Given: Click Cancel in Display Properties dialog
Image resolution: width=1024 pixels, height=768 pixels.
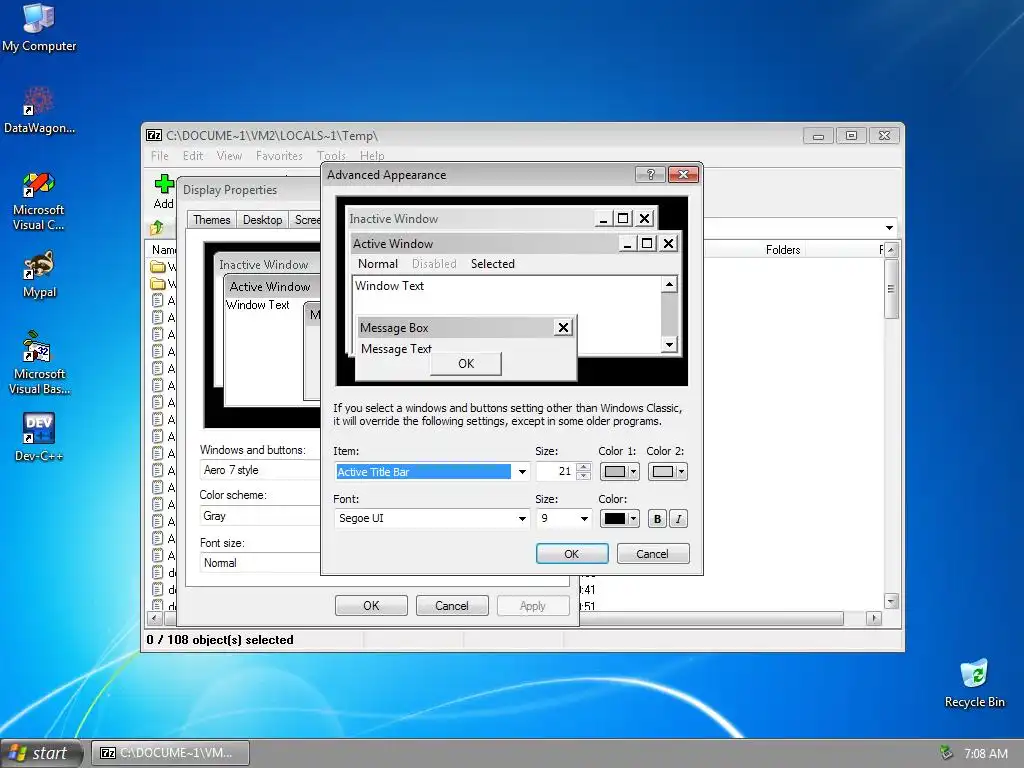Looking at the screenshot, I should 452,605.
